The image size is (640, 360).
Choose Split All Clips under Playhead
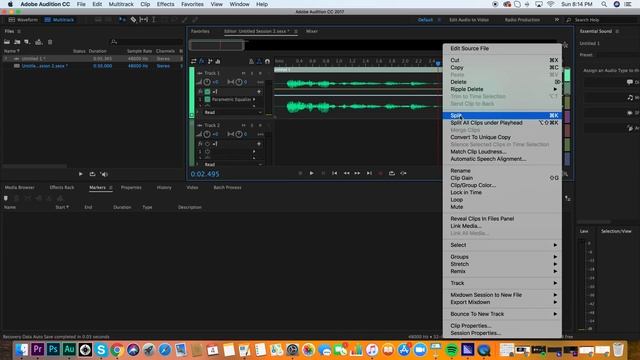click(502, 123)
